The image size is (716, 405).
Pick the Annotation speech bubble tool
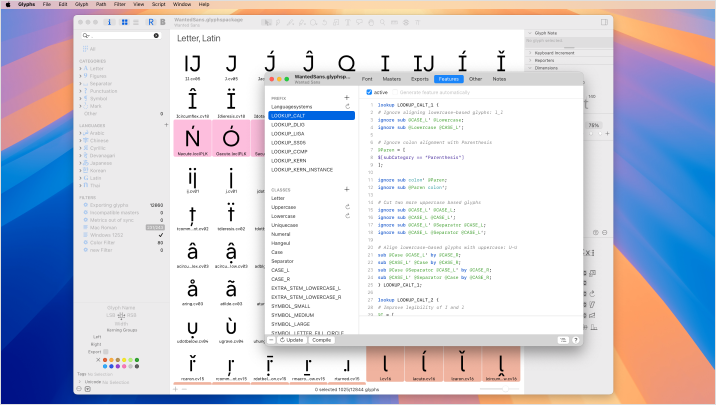pos(359,22)
